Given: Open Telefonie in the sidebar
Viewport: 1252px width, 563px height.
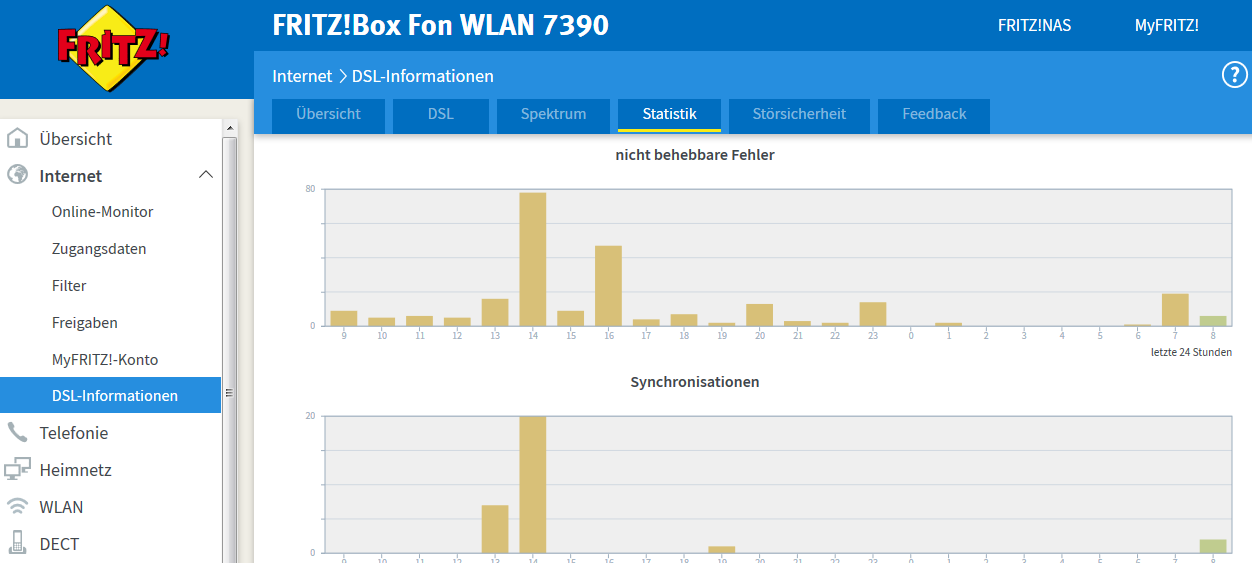Looking at the screenshot, I should click(74, 433).
